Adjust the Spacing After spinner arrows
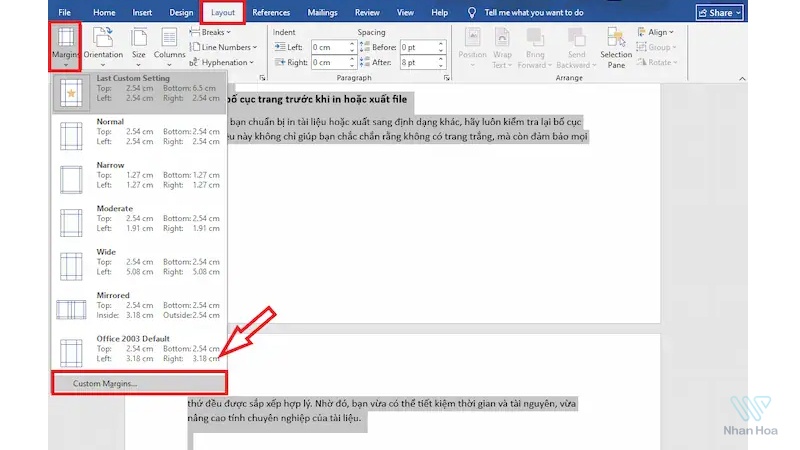 coord(441,62)
